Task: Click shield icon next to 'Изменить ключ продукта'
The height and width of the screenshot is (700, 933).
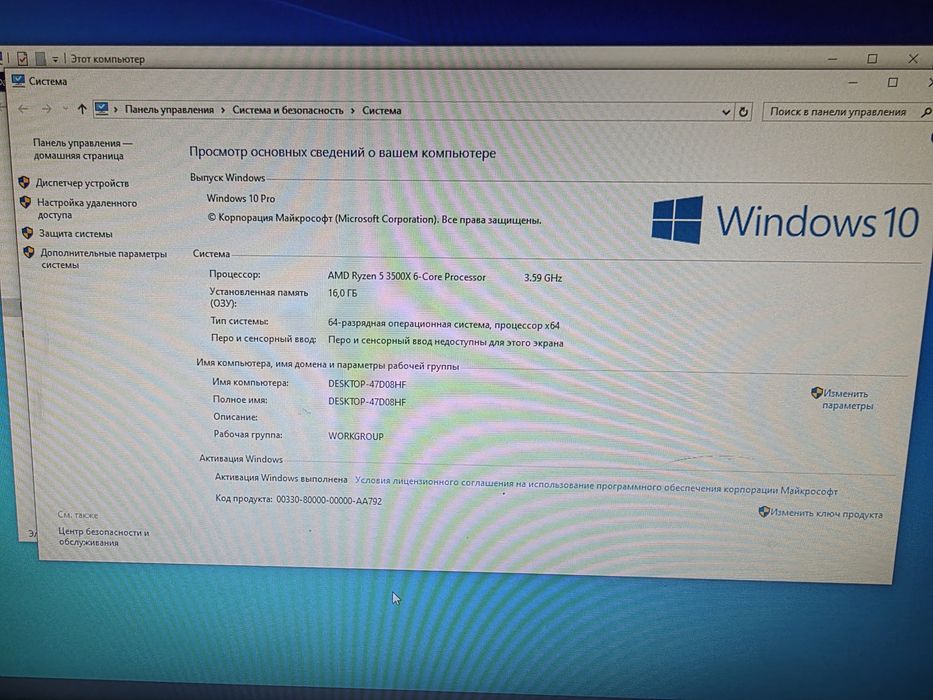Action: tap(764, 512)
